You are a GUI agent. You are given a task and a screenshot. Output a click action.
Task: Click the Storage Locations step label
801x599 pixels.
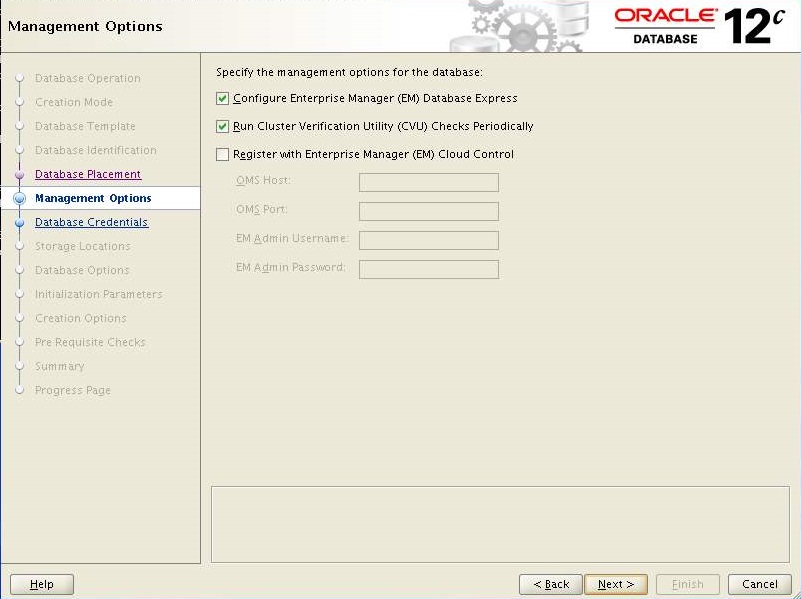pos(83,246)
